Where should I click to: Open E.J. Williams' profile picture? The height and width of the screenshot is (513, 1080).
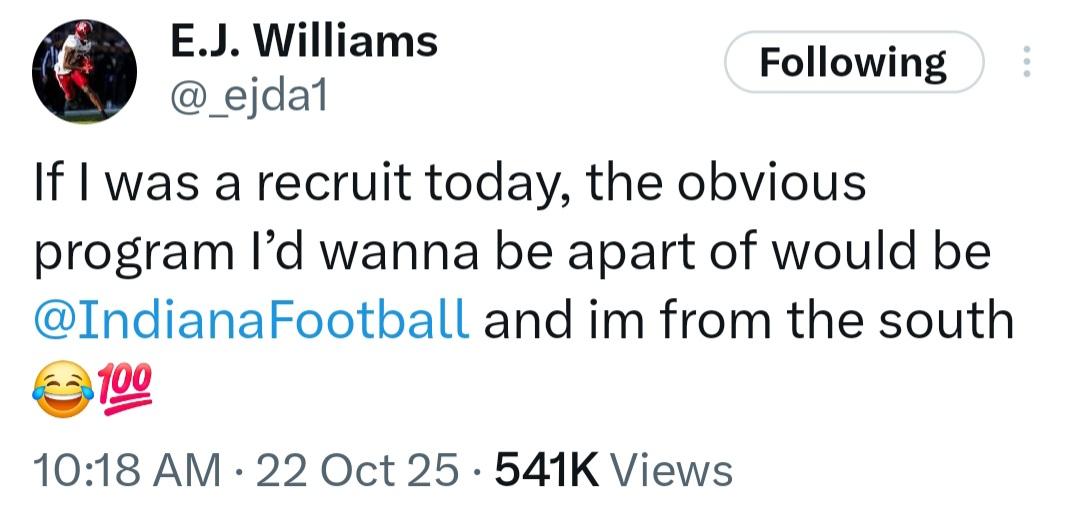(x=84, y=72)
